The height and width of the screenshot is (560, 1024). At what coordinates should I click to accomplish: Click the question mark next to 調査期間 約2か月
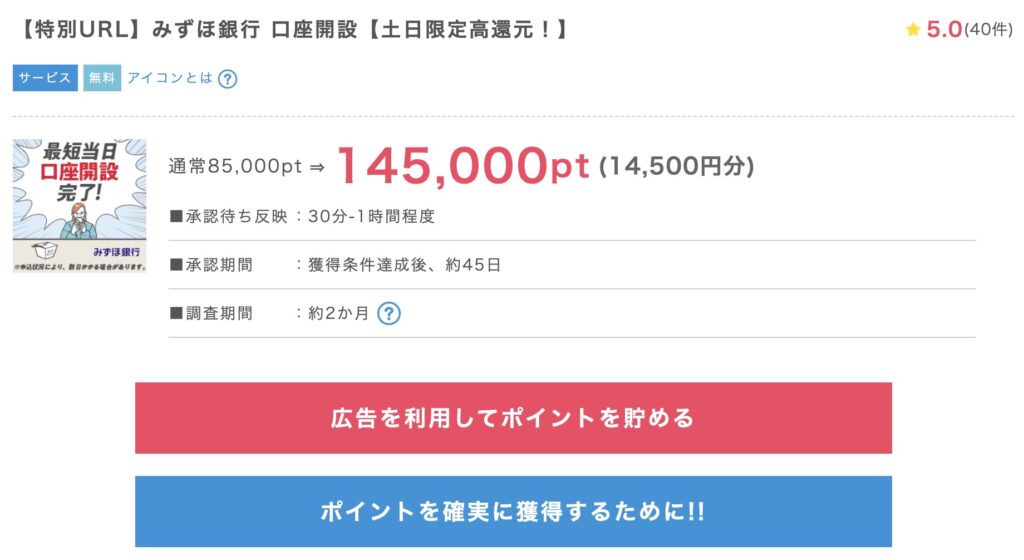point(389,314)
